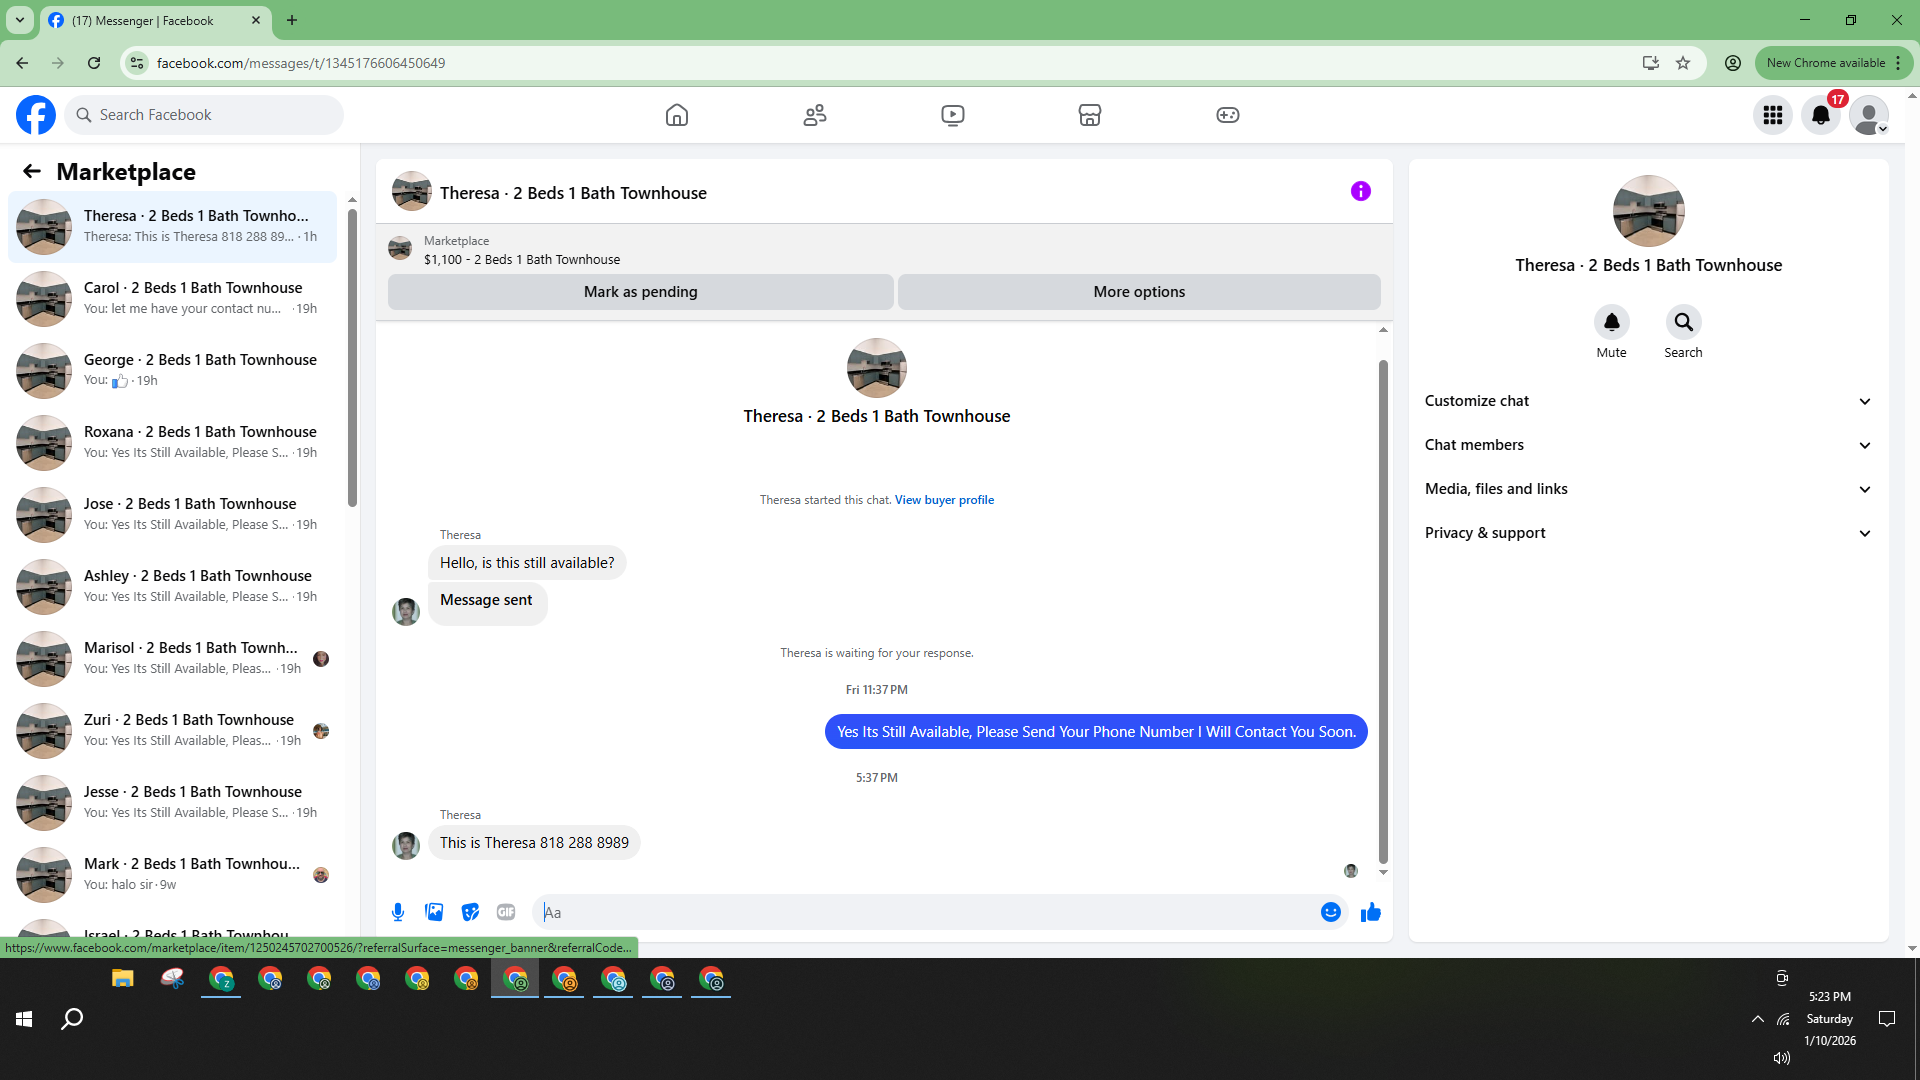
Task: Send a thumbs-up like
Action: click(x=1370, y=912)
